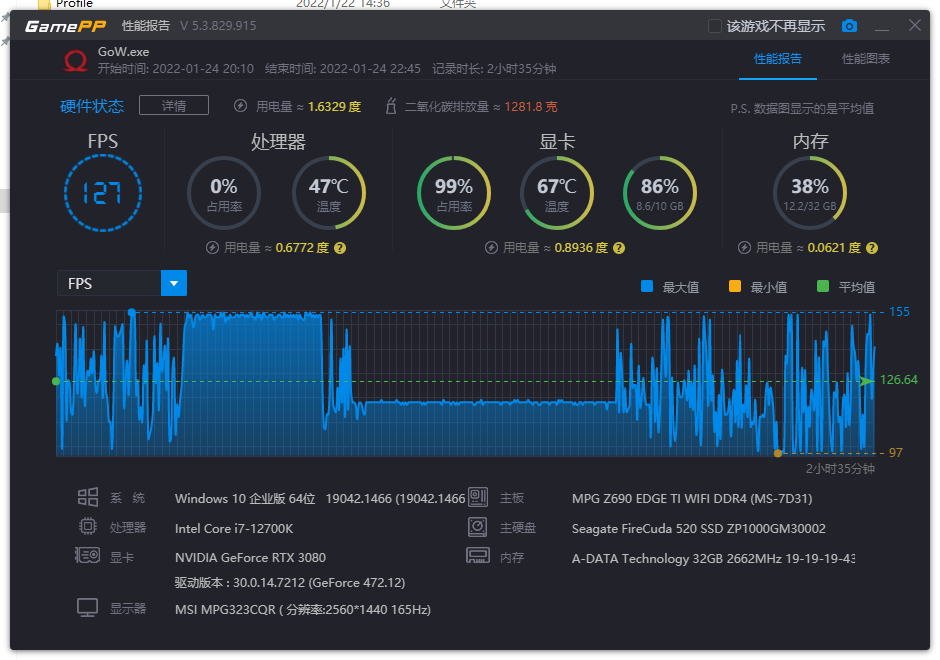Screen dimensions: 940x660
Task: Switch to the 性能报告 tab
Action: click(778, 59)
